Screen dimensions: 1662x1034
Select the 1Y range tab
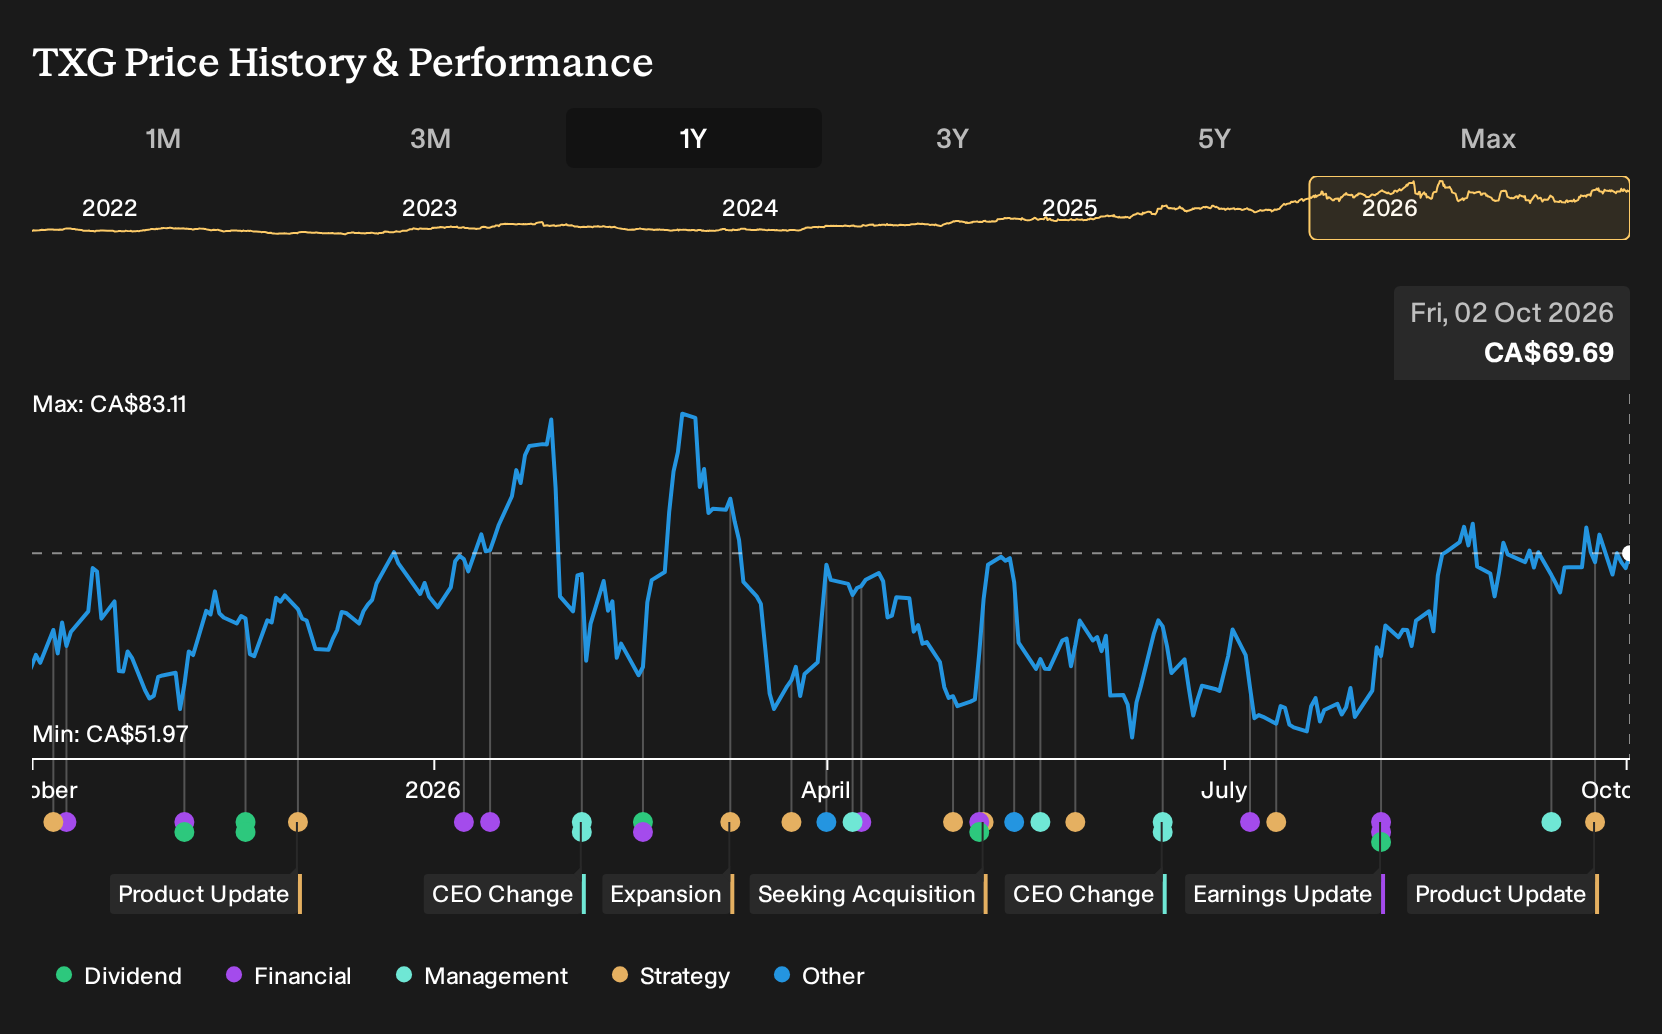coord(694,138)
